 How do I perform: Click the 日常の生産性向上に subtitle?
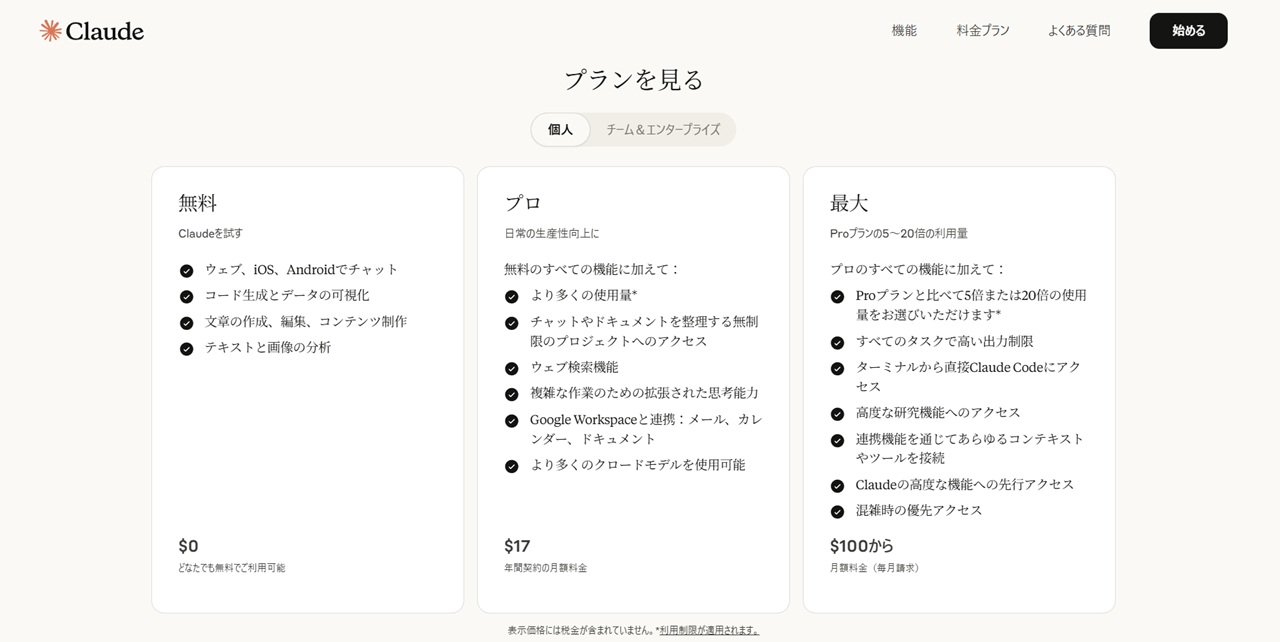tap(552, 233)
